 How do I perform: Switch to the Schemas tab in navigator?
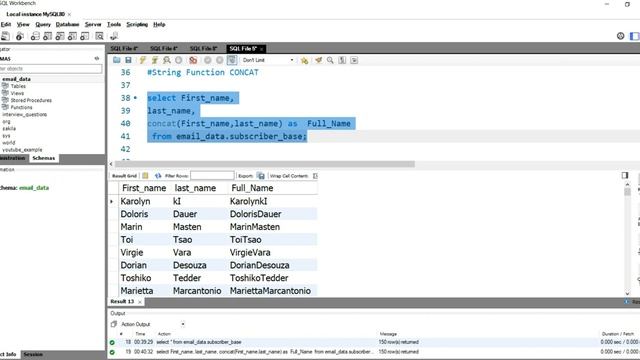[x=44, y=158]
